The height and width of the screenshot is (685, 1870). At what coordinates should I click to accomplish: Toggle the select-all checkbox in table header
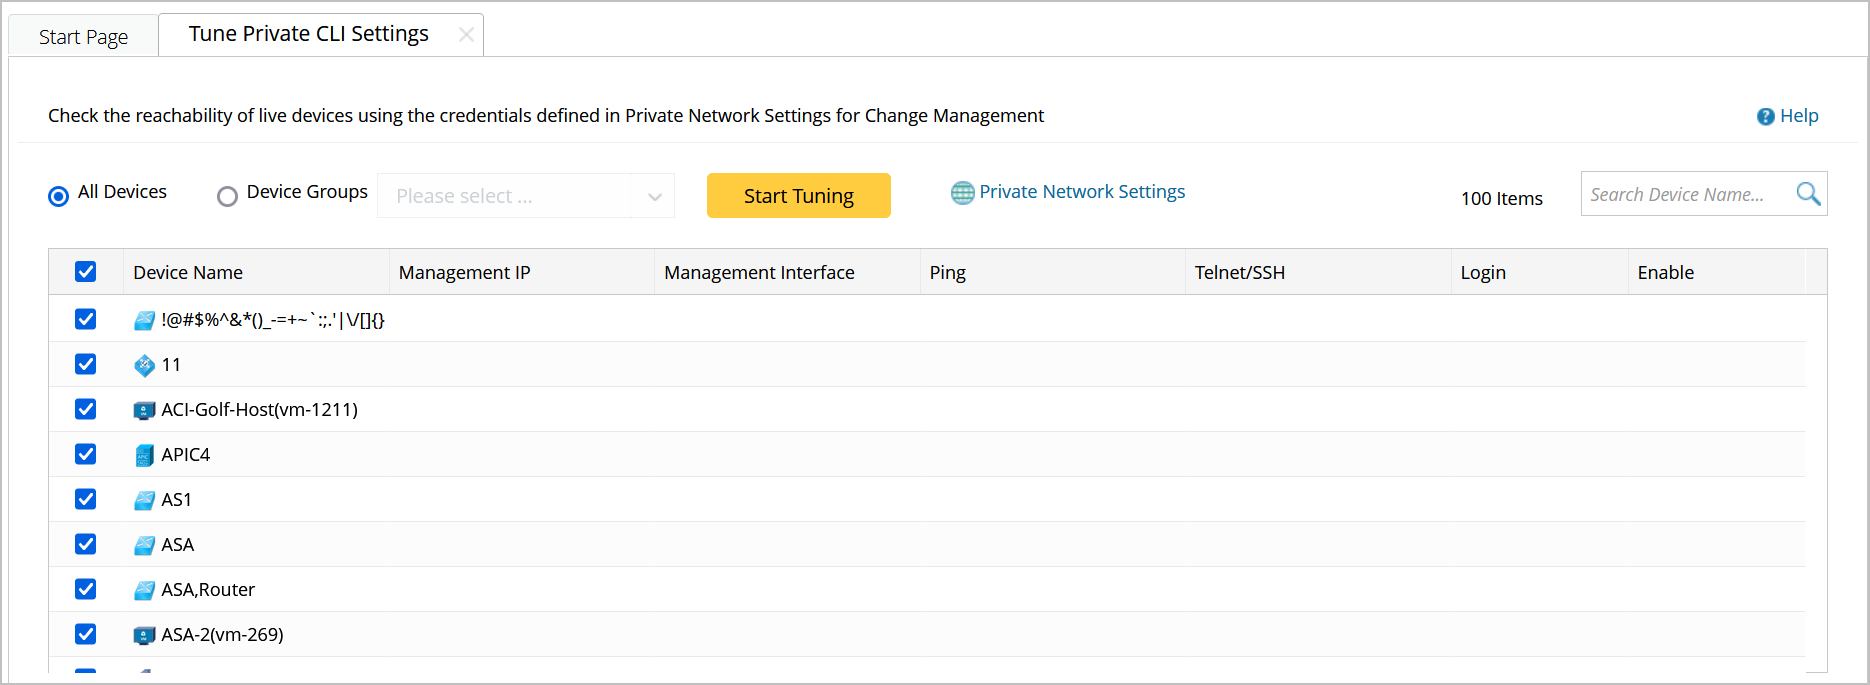coord(86,272)
